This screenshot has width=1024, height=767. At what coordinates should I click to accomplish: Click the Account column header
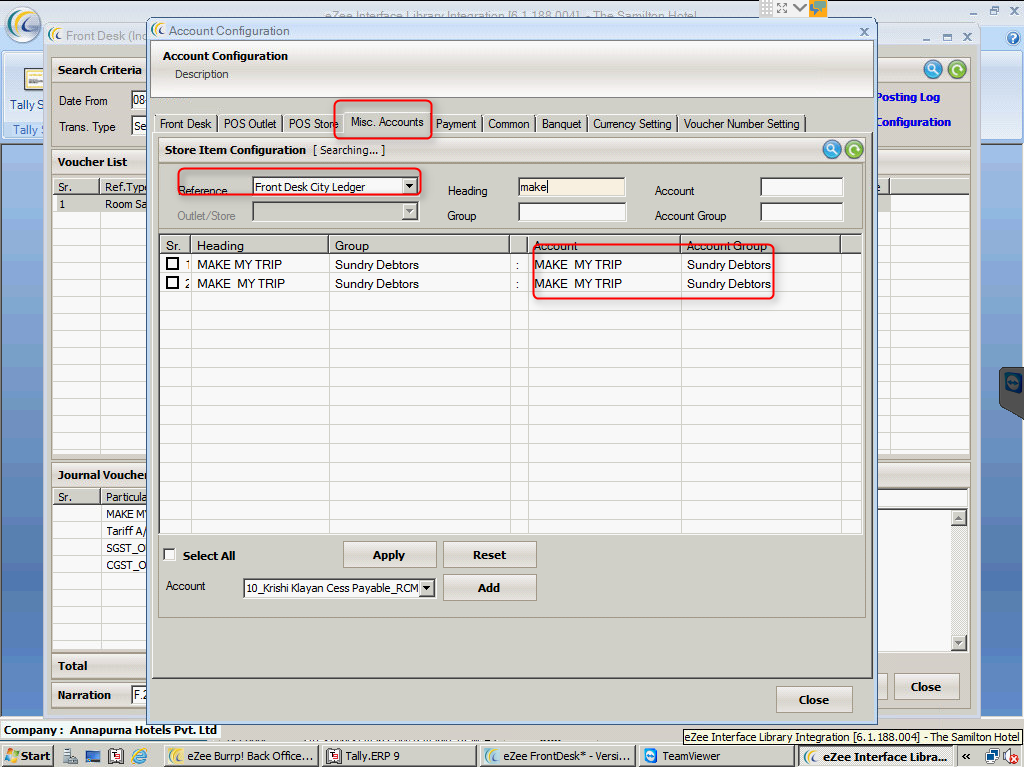(x=604, y=246)
